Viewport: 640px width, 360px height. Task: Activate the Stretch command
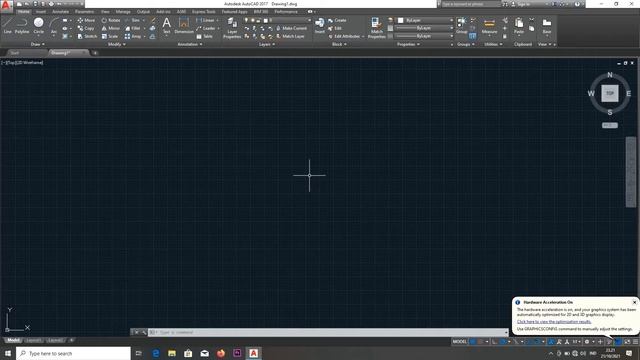point(87,36)
